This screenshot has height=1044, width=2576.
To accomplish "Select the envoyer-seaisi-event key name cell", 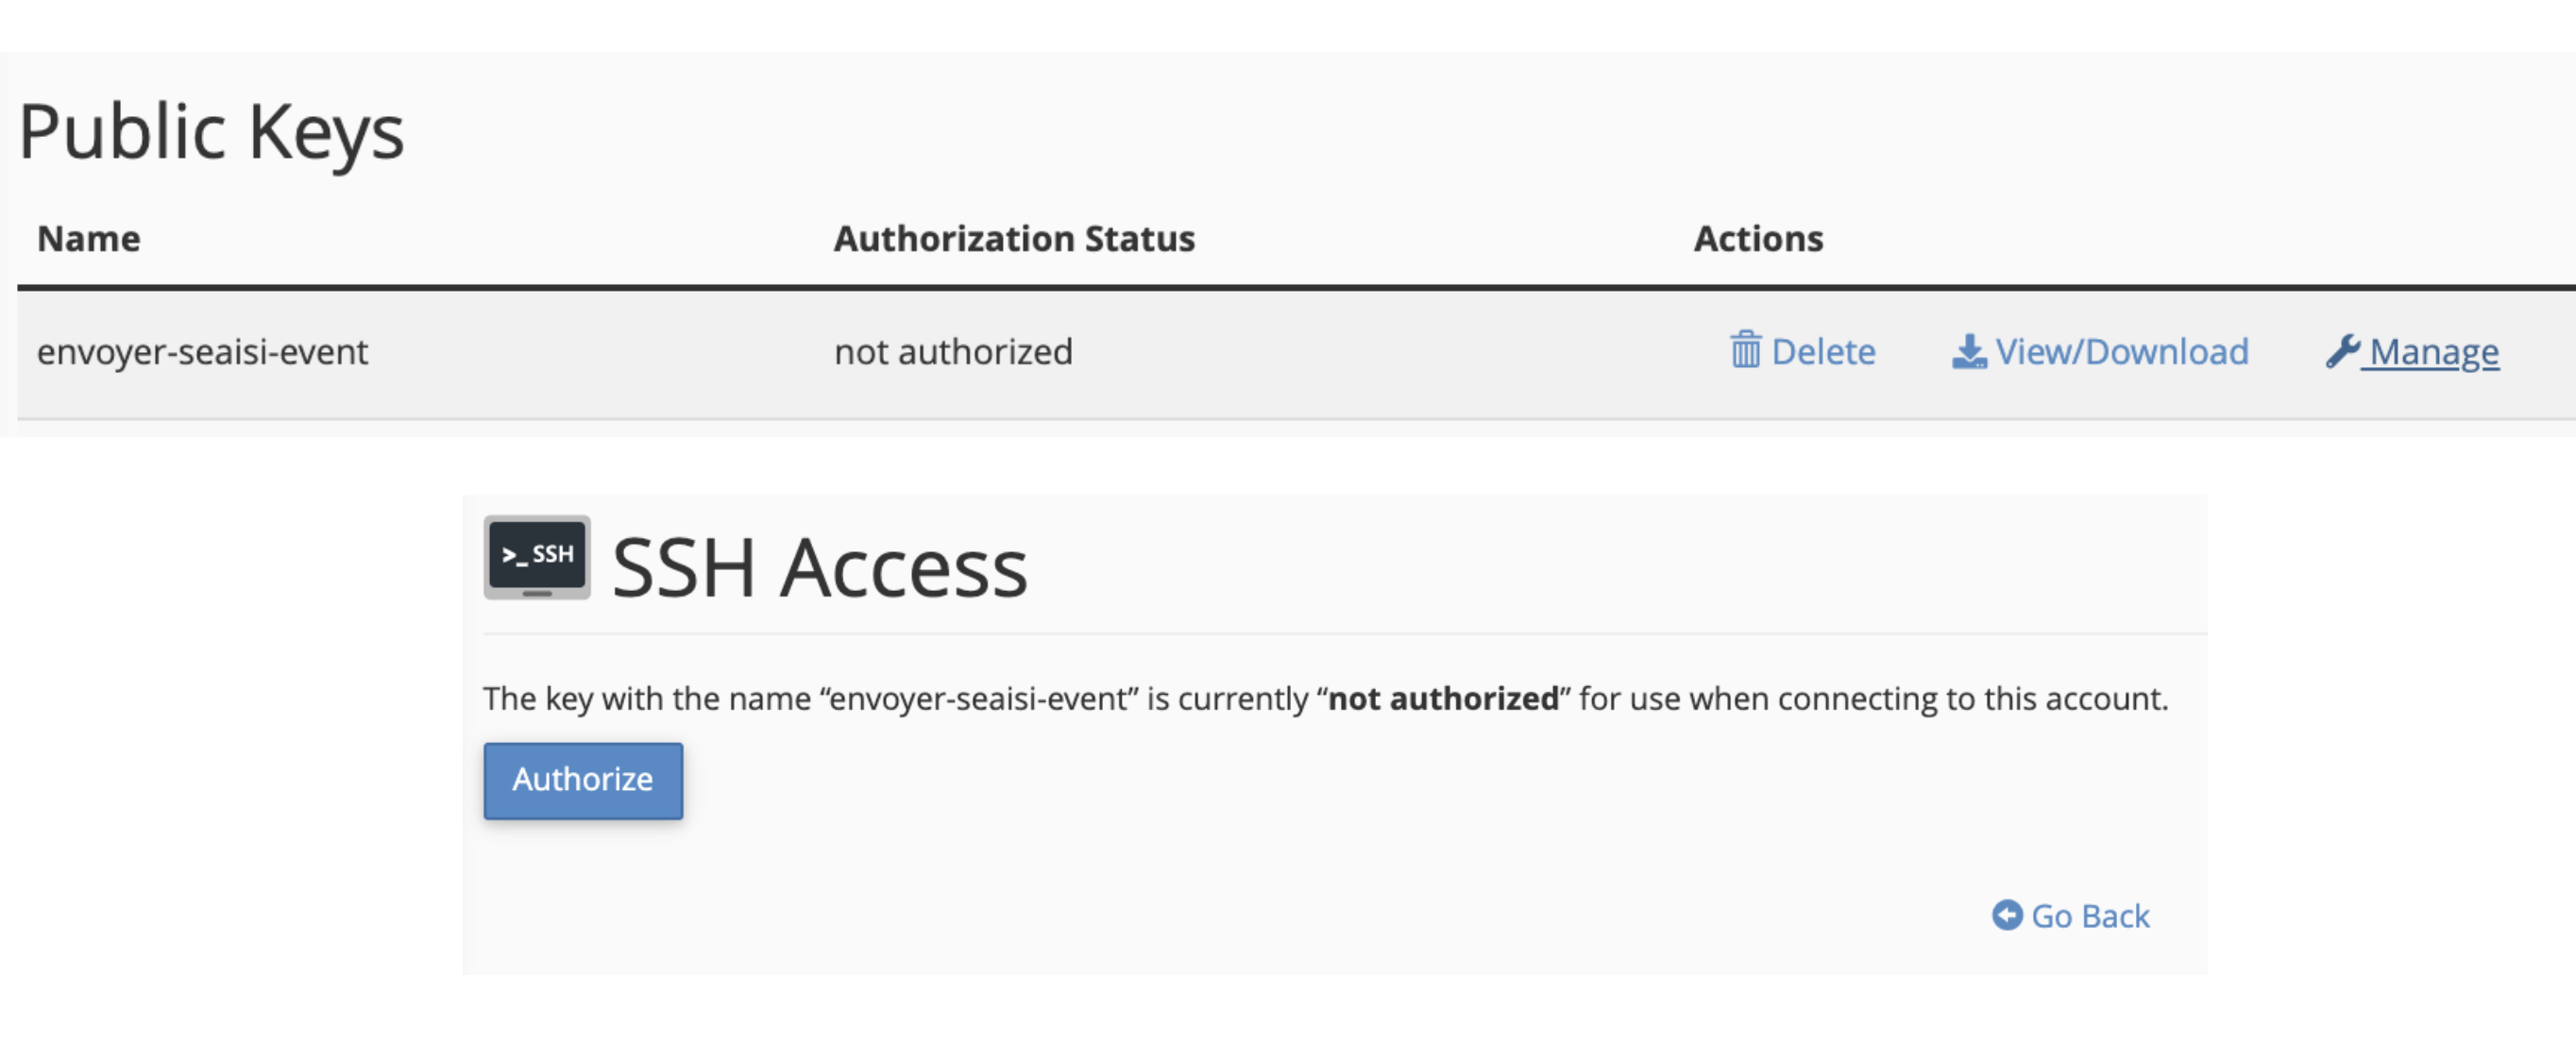I will pos(203,352).
